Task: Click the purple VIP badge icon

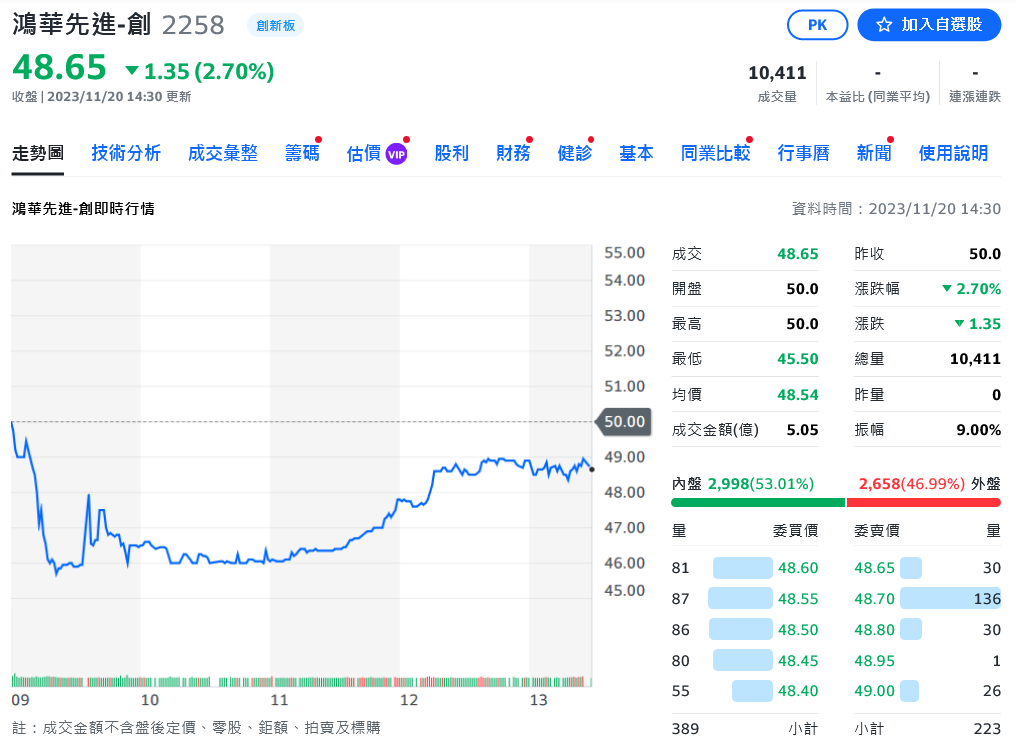Action: pos(397,154)
